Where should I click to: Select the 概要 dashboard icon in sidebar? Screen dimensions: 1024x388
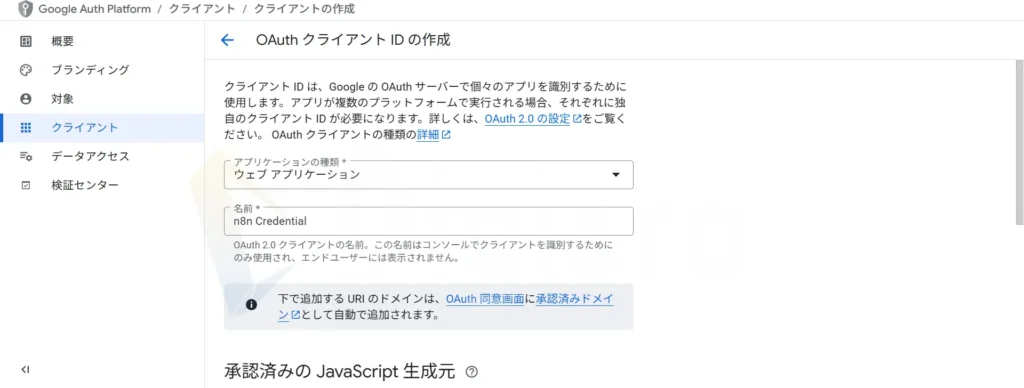25,41
